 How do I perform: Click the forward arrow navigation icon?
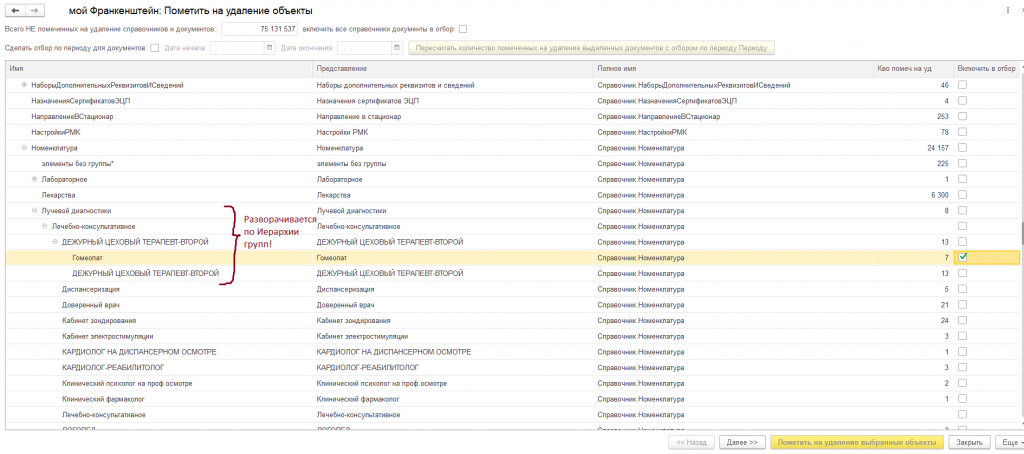point(35,10)
